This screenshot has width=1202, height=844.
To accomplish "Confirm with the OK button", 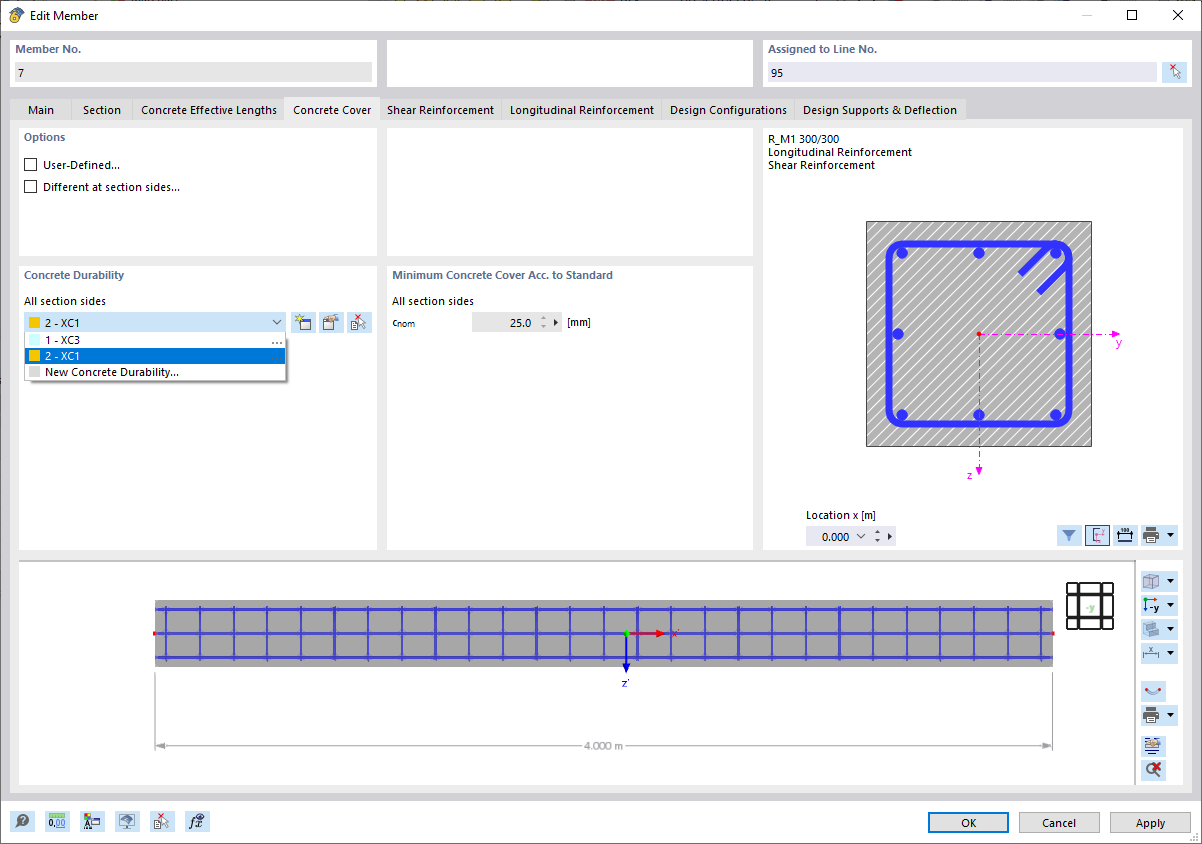I will 968,823.
